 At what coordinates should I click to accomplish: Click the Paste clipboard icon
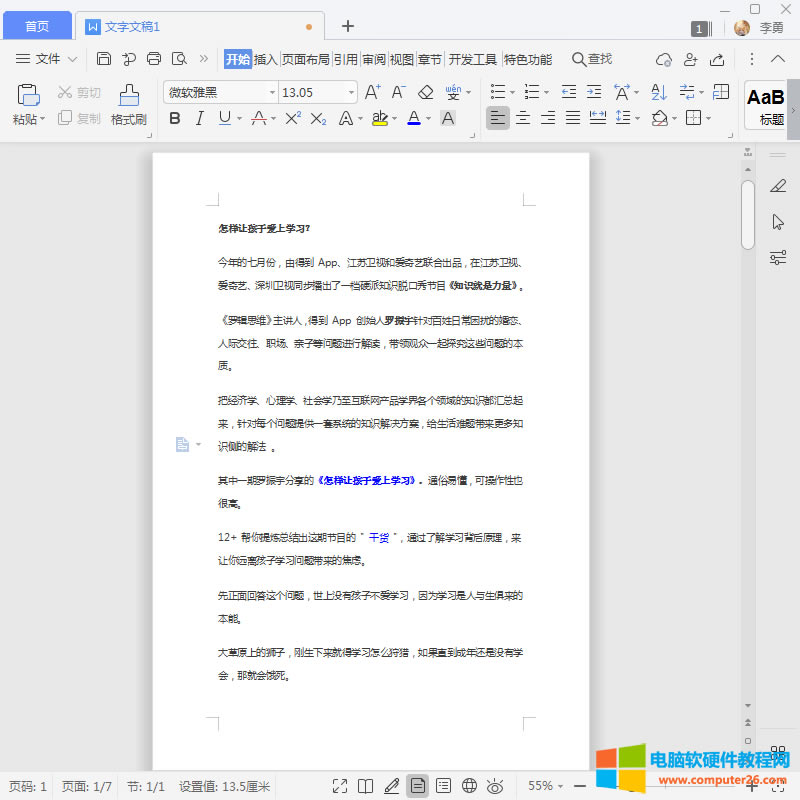[28, 95]
